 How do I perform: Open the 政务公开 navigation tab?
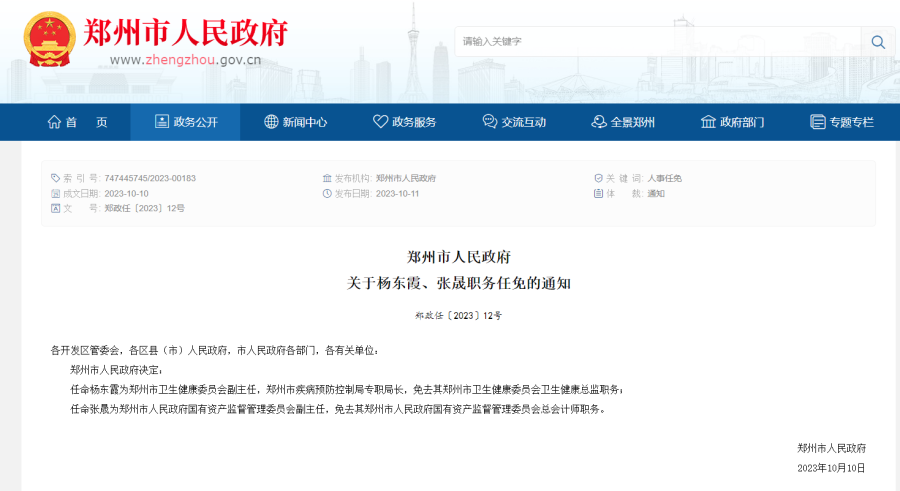pyautogui.click(x=186, y=122)
